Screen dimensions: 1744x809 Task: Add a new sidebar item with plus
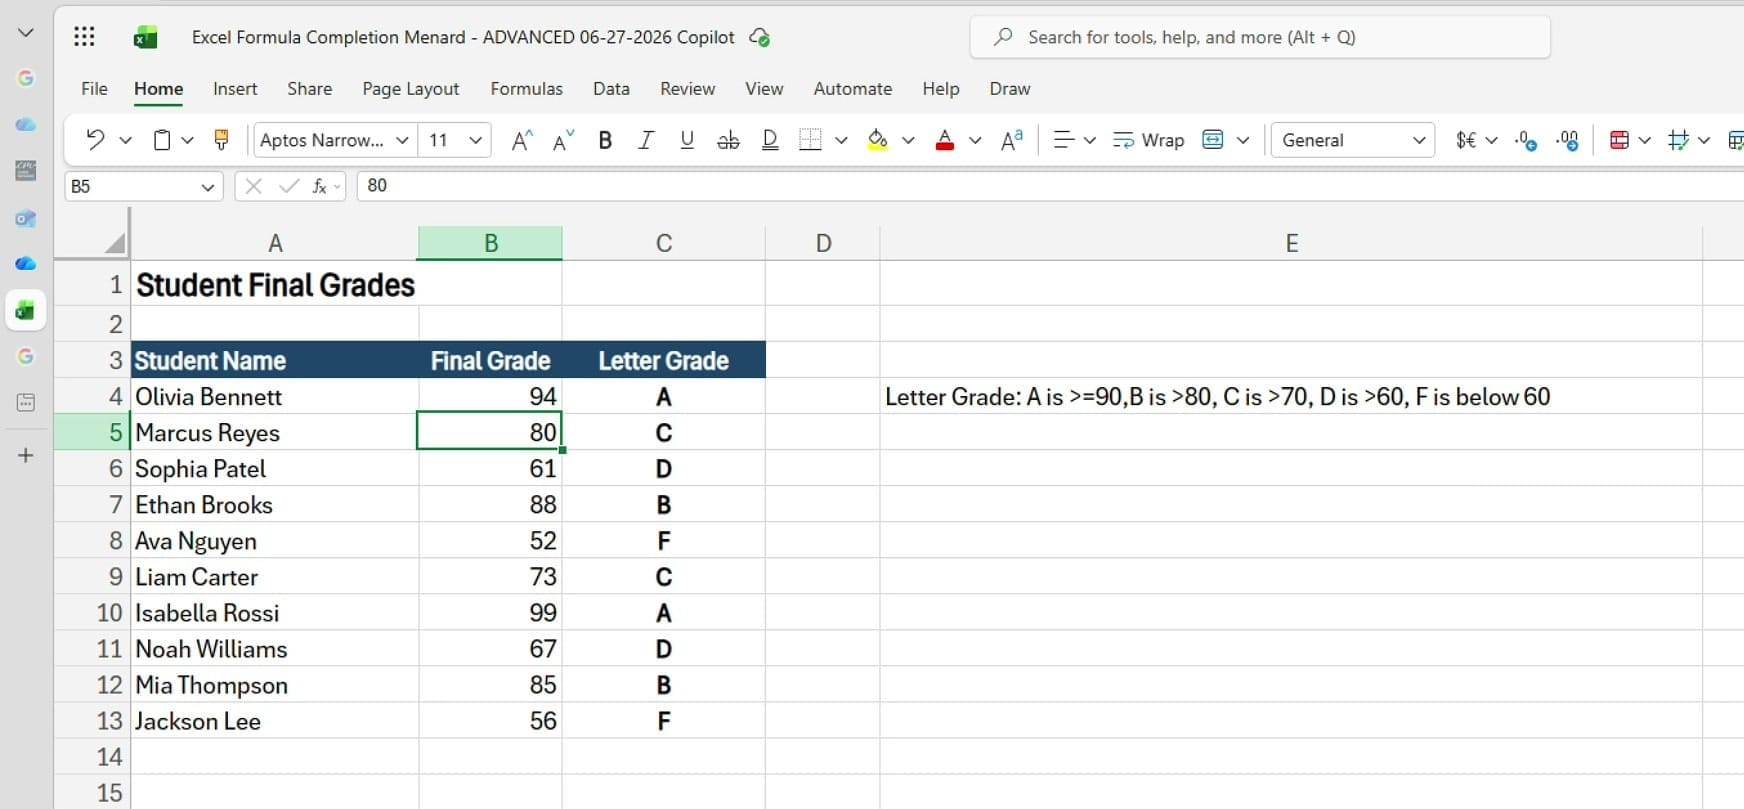coord(26,455)
